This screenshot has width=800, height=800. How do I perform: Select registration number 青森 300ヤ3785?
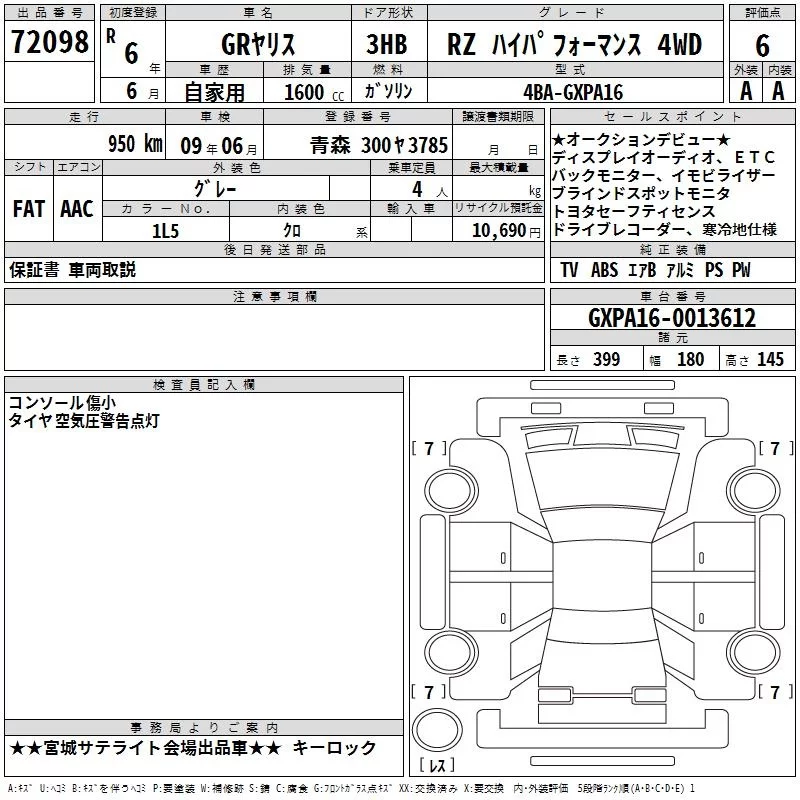[x=379, y=145]
